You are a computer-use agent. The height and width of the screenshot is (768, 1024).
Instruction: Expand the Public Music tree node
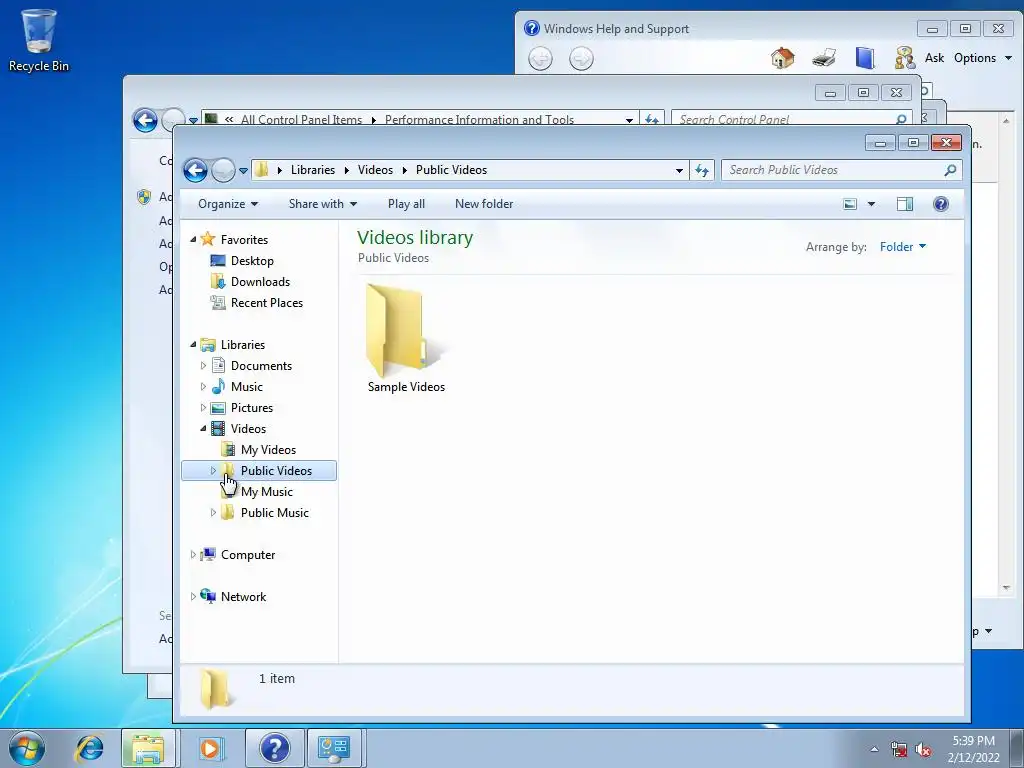click(x=213, y=513)
